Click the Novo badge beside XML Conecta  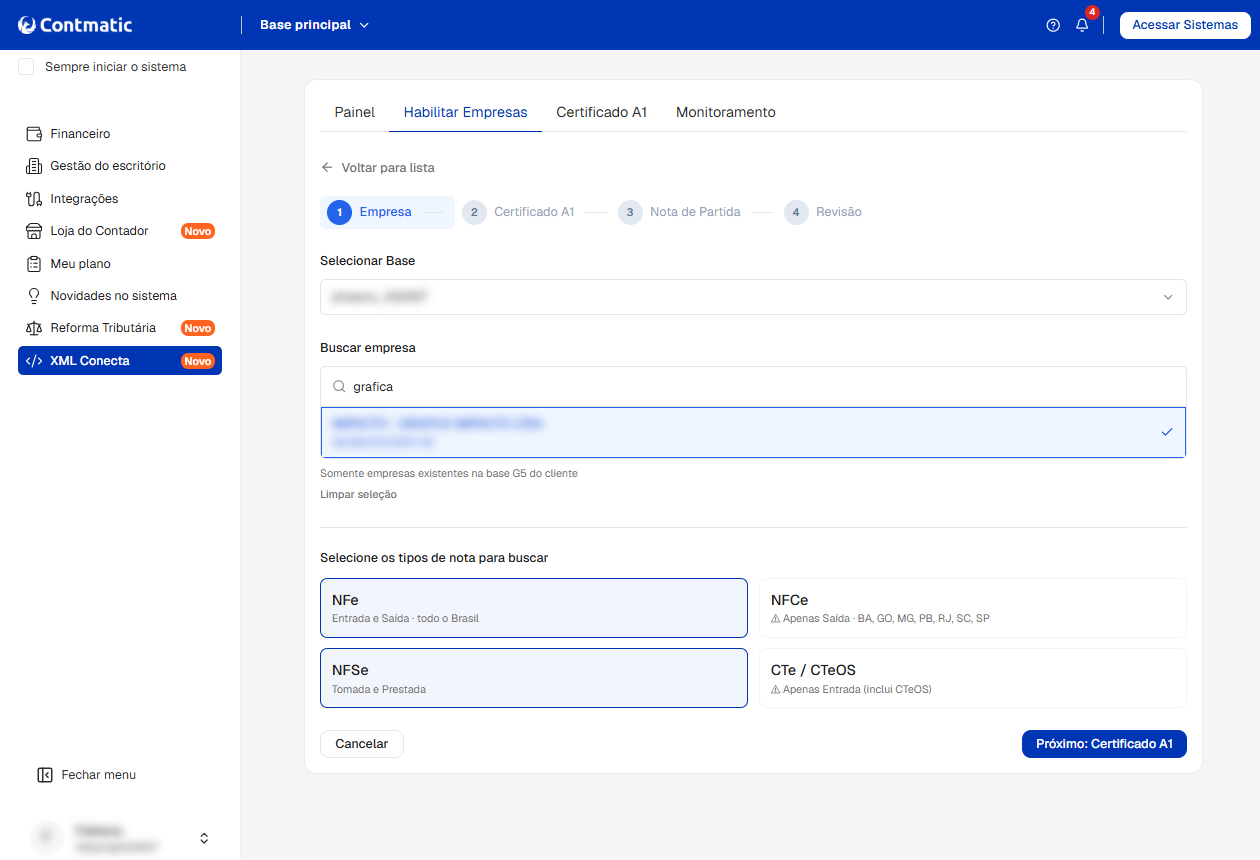point(198,361)
